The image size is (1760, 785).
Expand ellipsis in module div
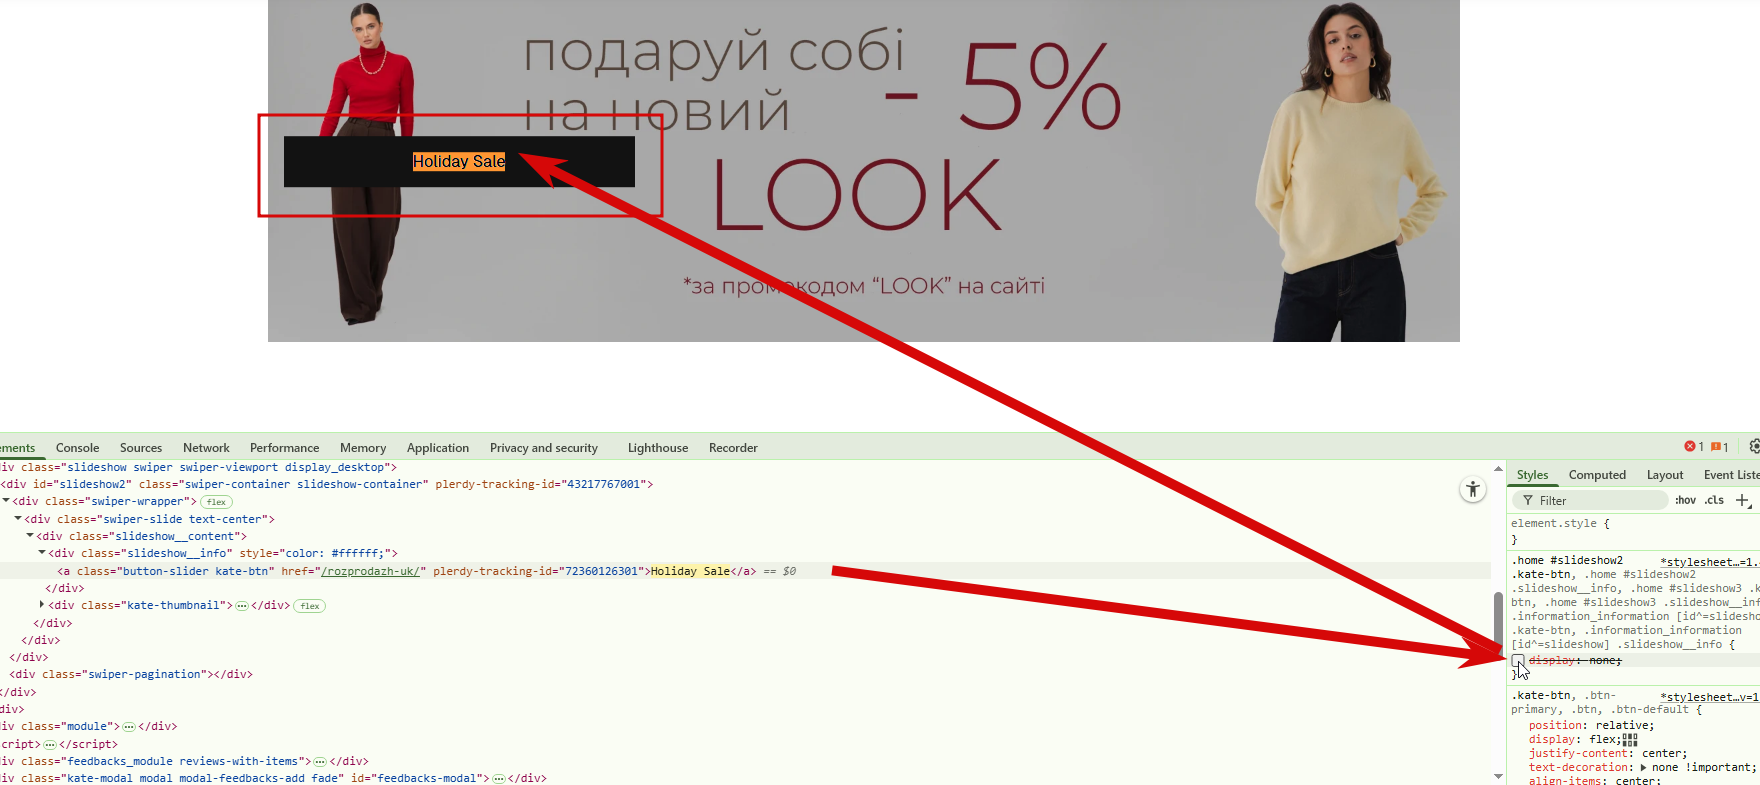[x=129, y=727]
